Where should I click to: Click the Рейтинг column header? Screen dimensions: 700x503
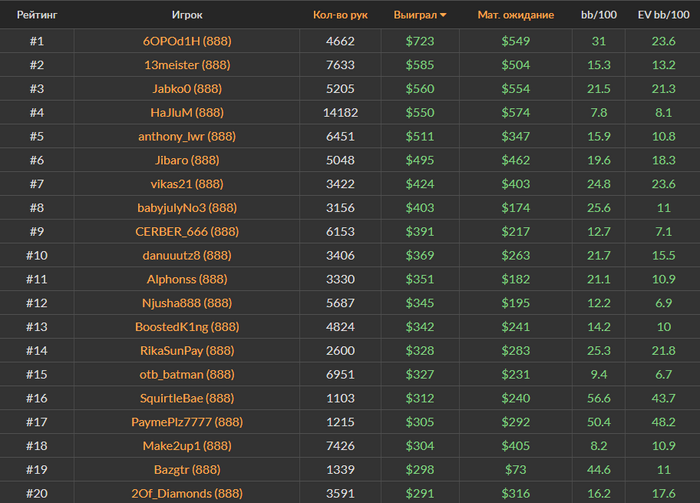point(36,15)
